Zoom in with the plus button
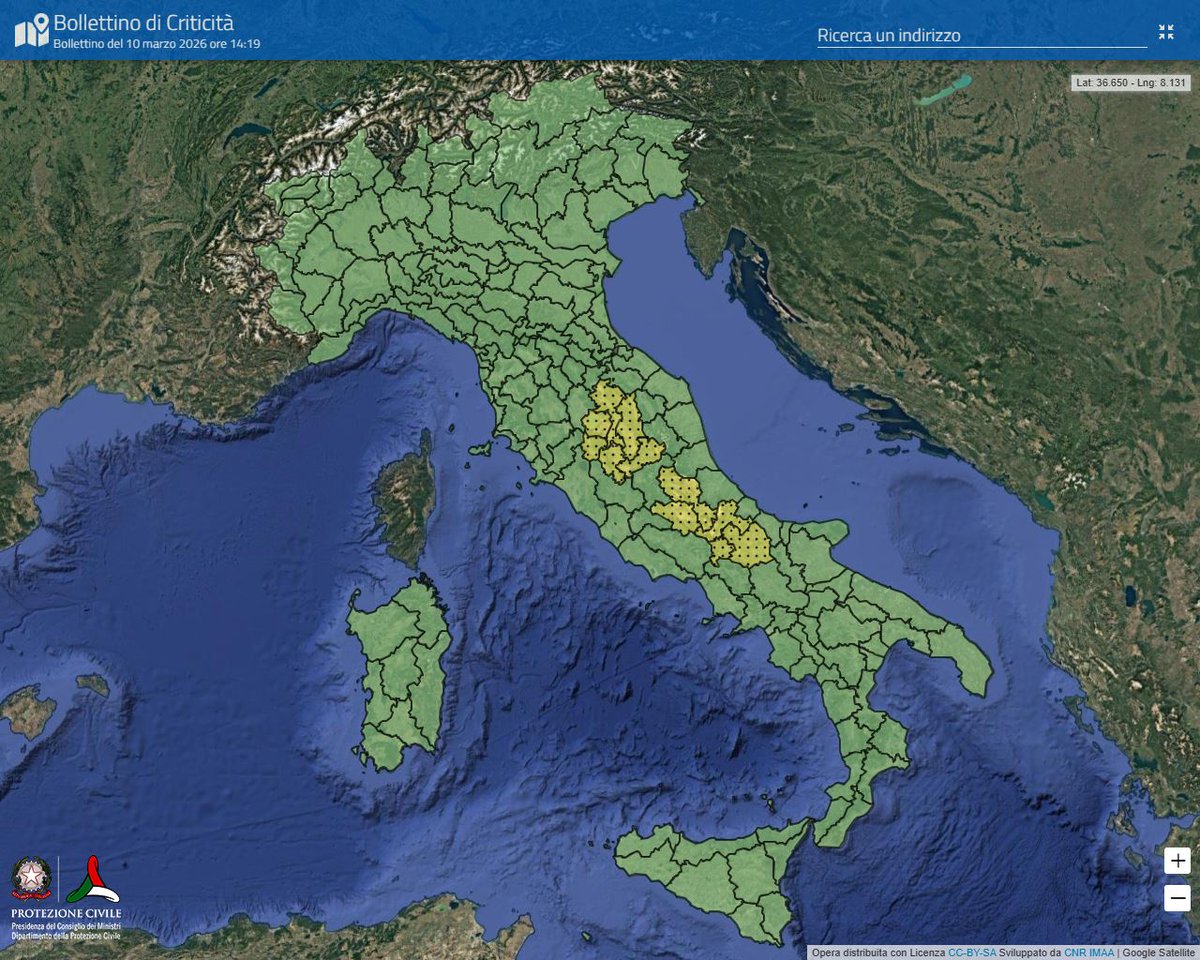Image resolution: width=1200 pixels, height=960 pixels. coord(1177,861)
